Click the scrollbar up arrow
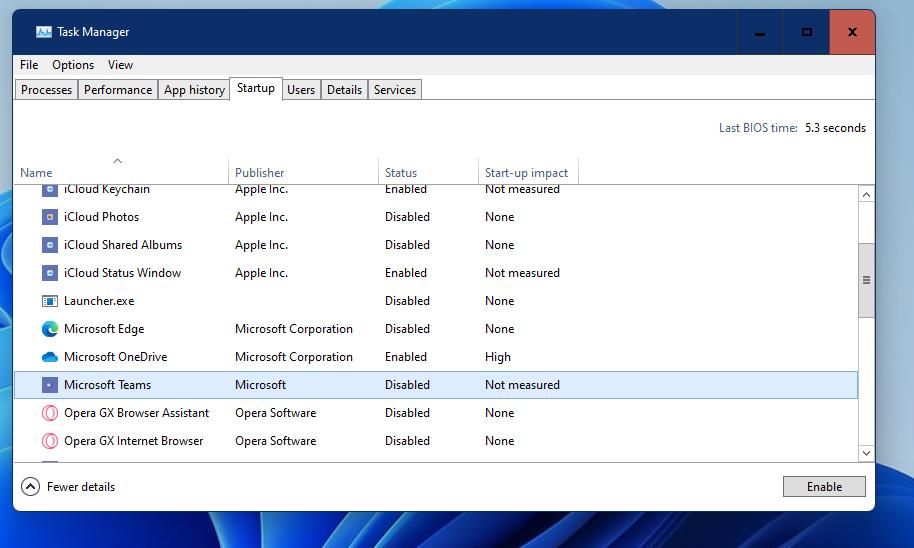Screen dimensions: 914x548 coord(866,195)
